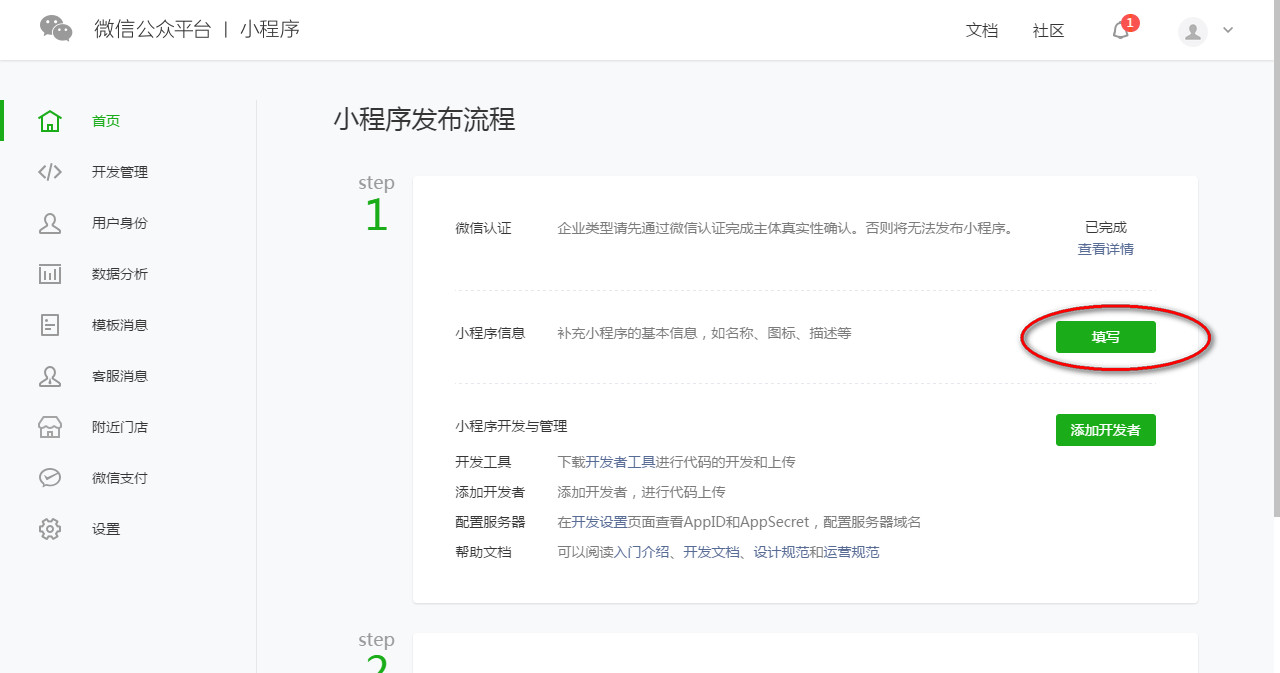Screen dimensions: 1280x673
Task: Open 数据分析 with the chart icon
Action: coord(50,273)
